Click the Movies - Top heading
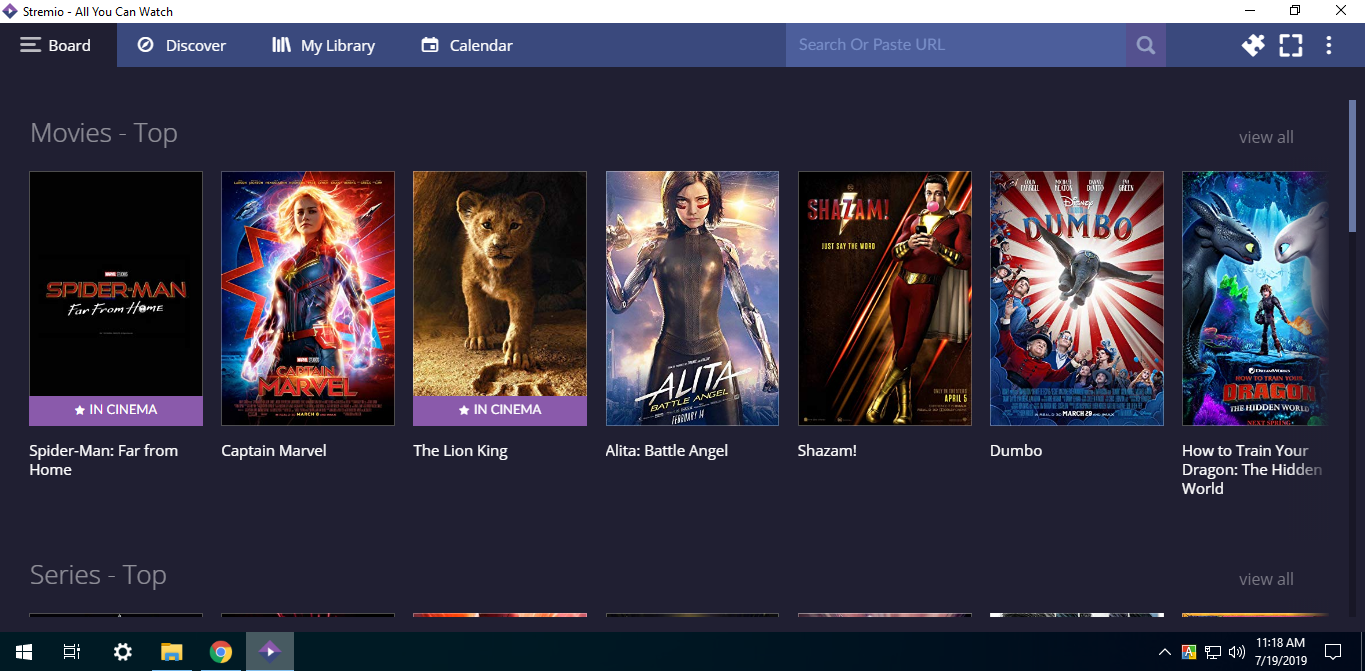The height and width of the screenshot is (671, 1365). [x=104, y=133]
